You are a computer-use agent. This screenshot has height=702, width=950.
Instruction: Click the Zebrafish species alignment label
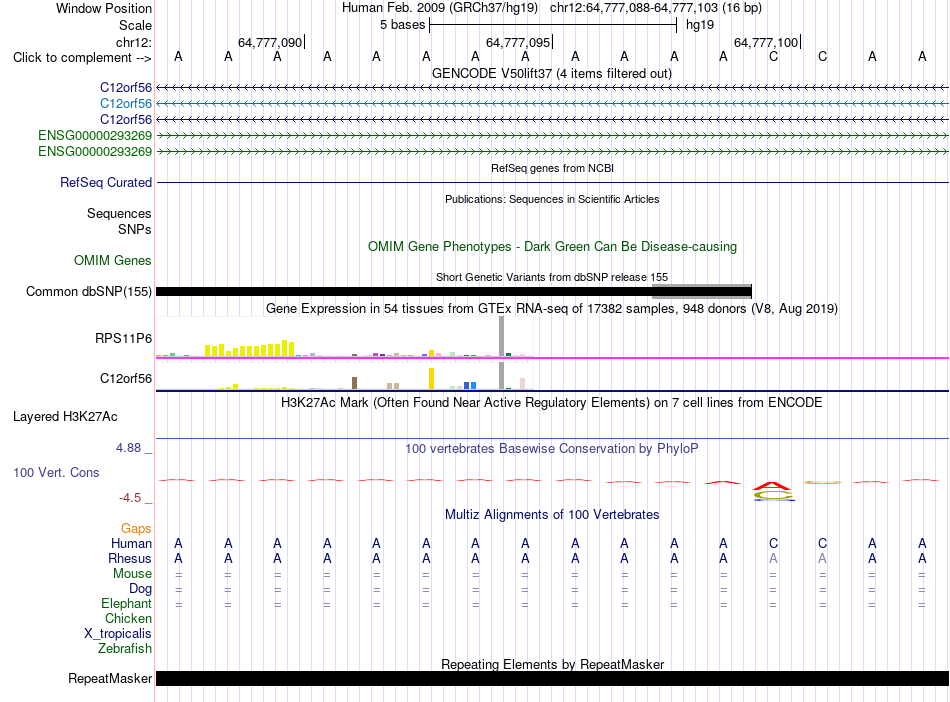[124, 649]
